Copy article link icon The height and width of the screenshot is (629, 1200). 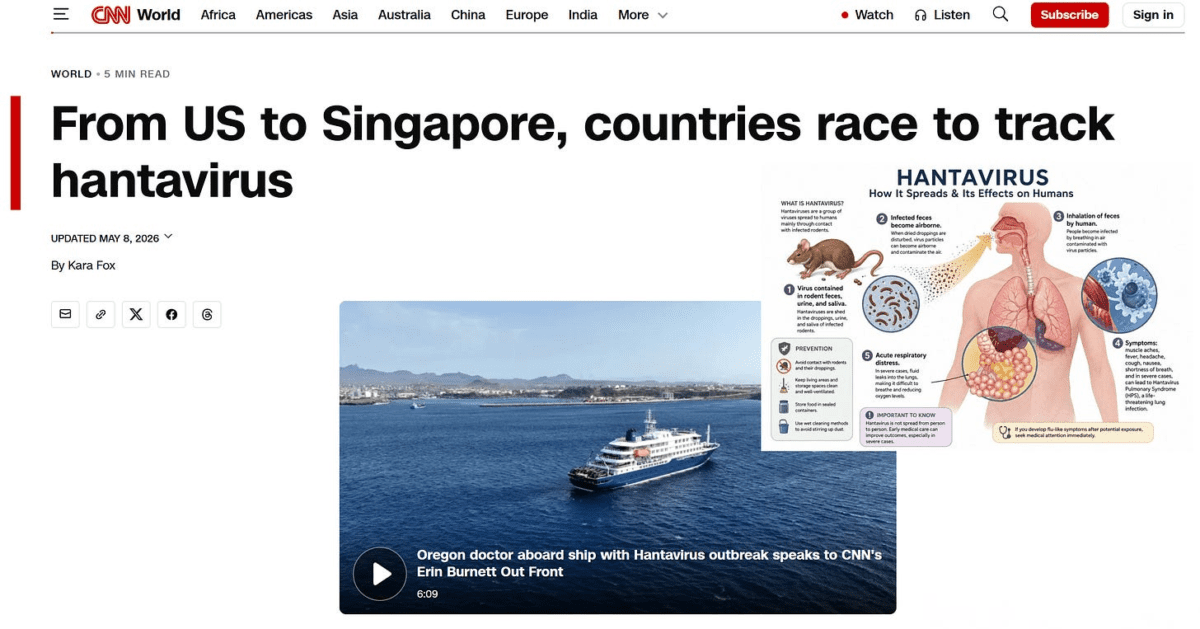click(x=100, y=314)
